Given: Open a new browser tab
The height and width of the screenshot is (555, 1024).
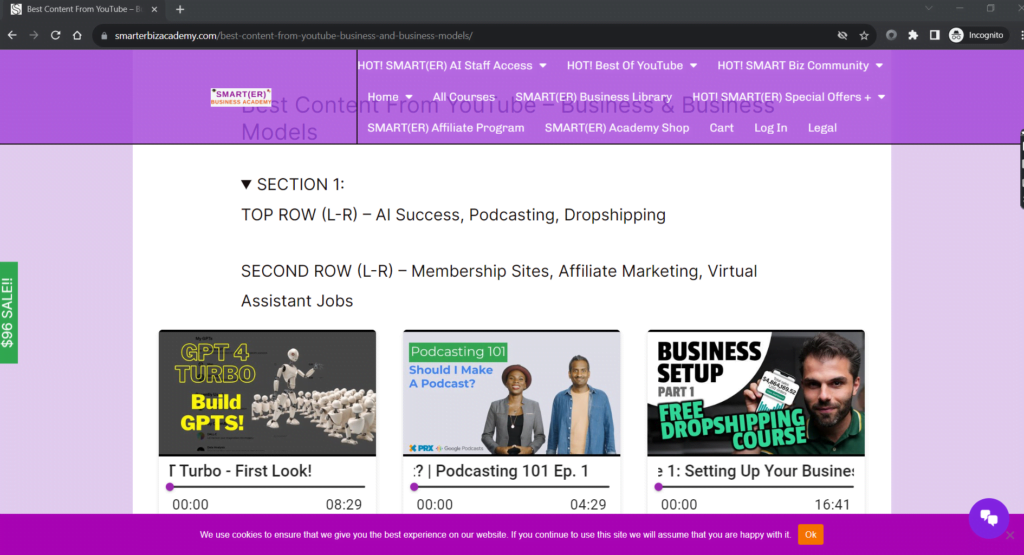Looking at the screenshot, I should tap(180, 9).
